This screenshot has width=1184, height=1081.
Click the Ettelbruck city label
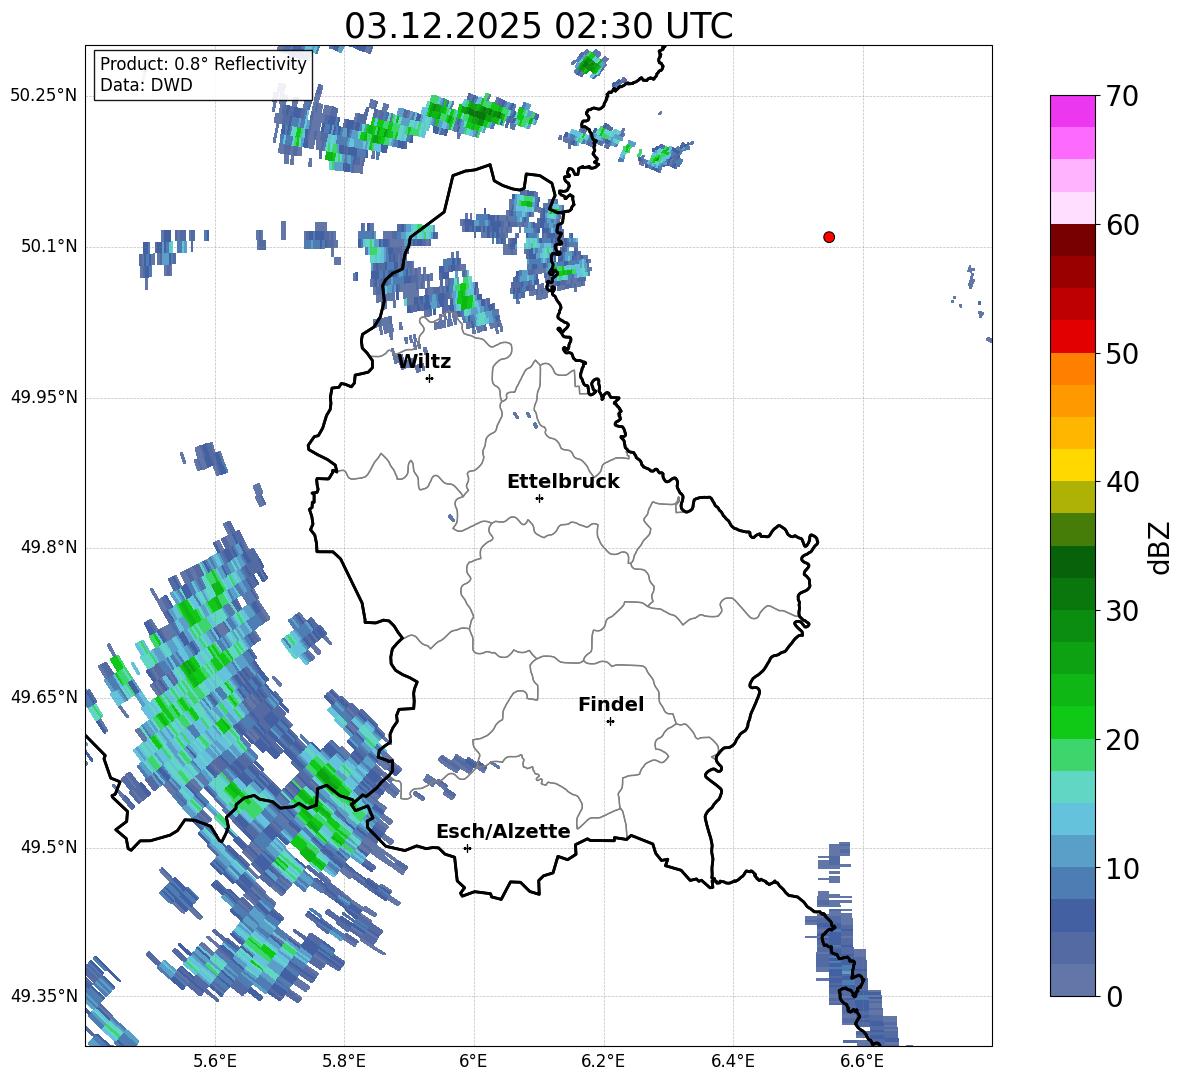(x=563, y=482)
